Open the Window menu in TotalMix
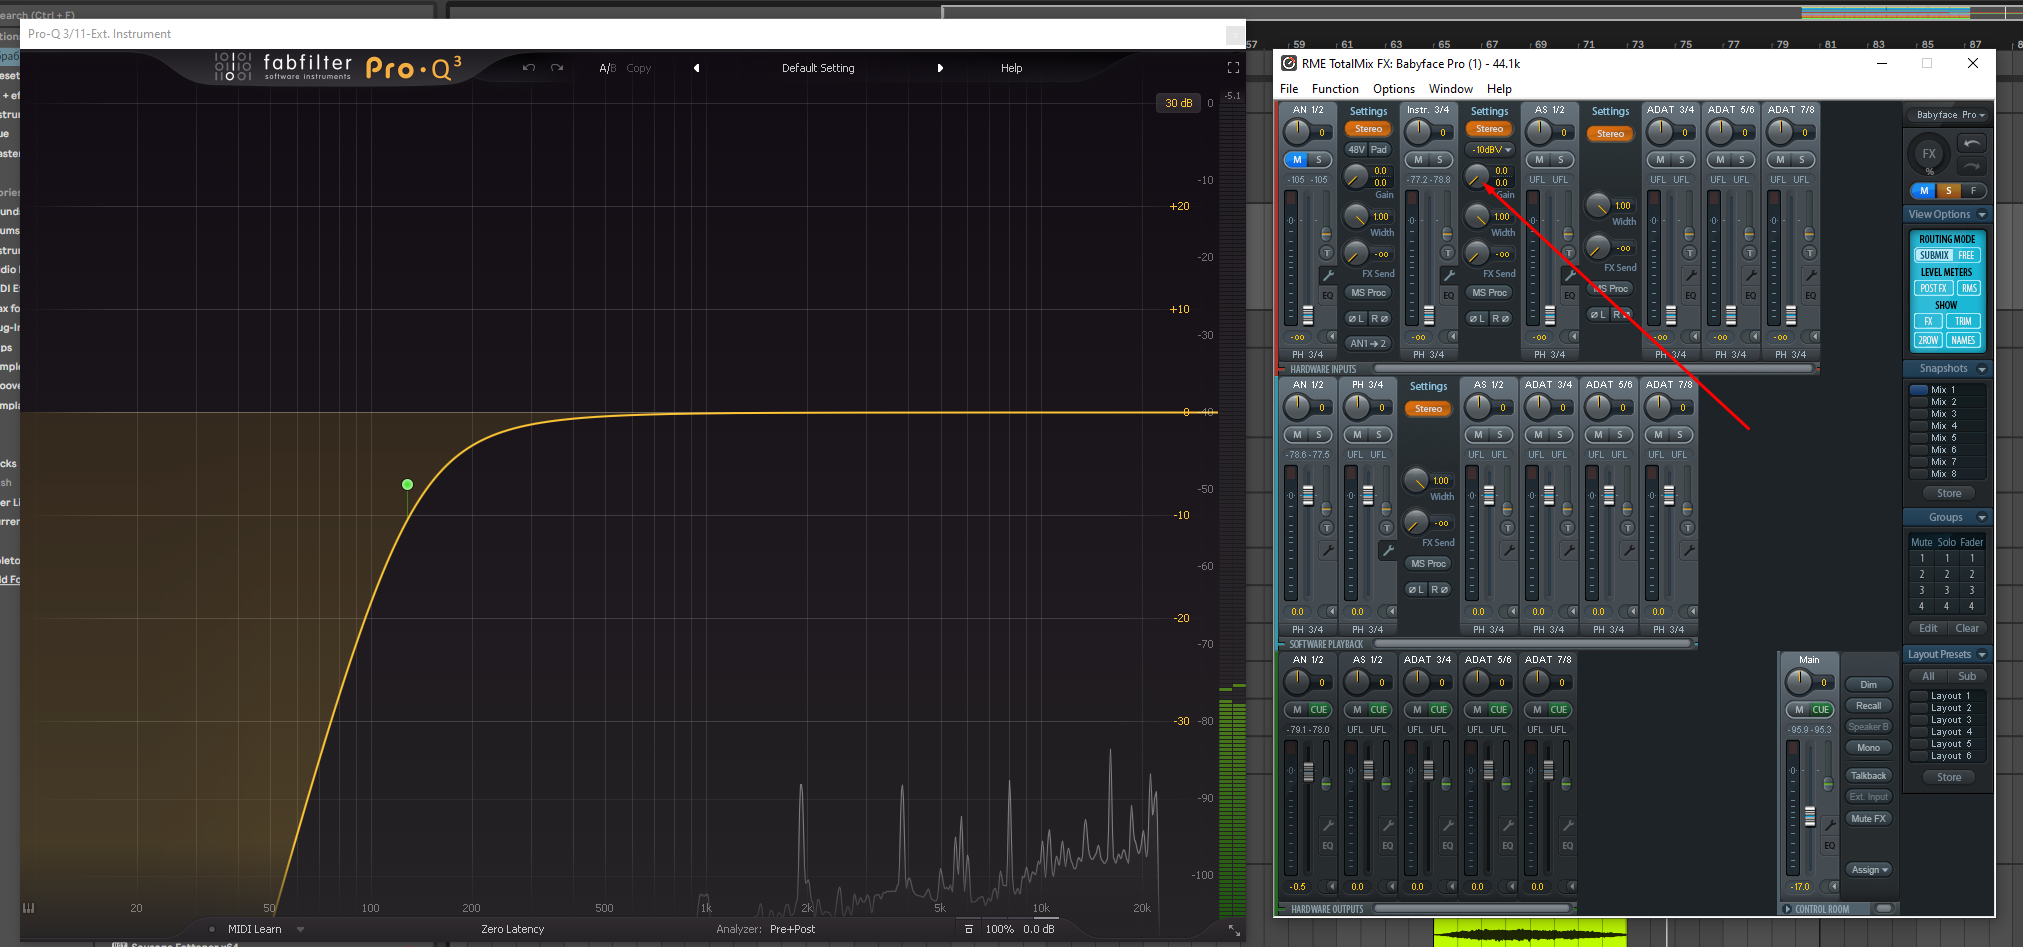 click(1450, 89)
